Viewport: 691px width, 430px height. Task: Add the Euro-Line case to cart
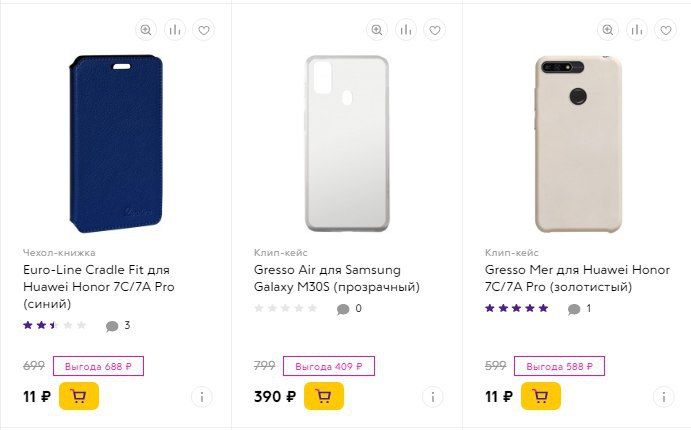pos(79,396)
